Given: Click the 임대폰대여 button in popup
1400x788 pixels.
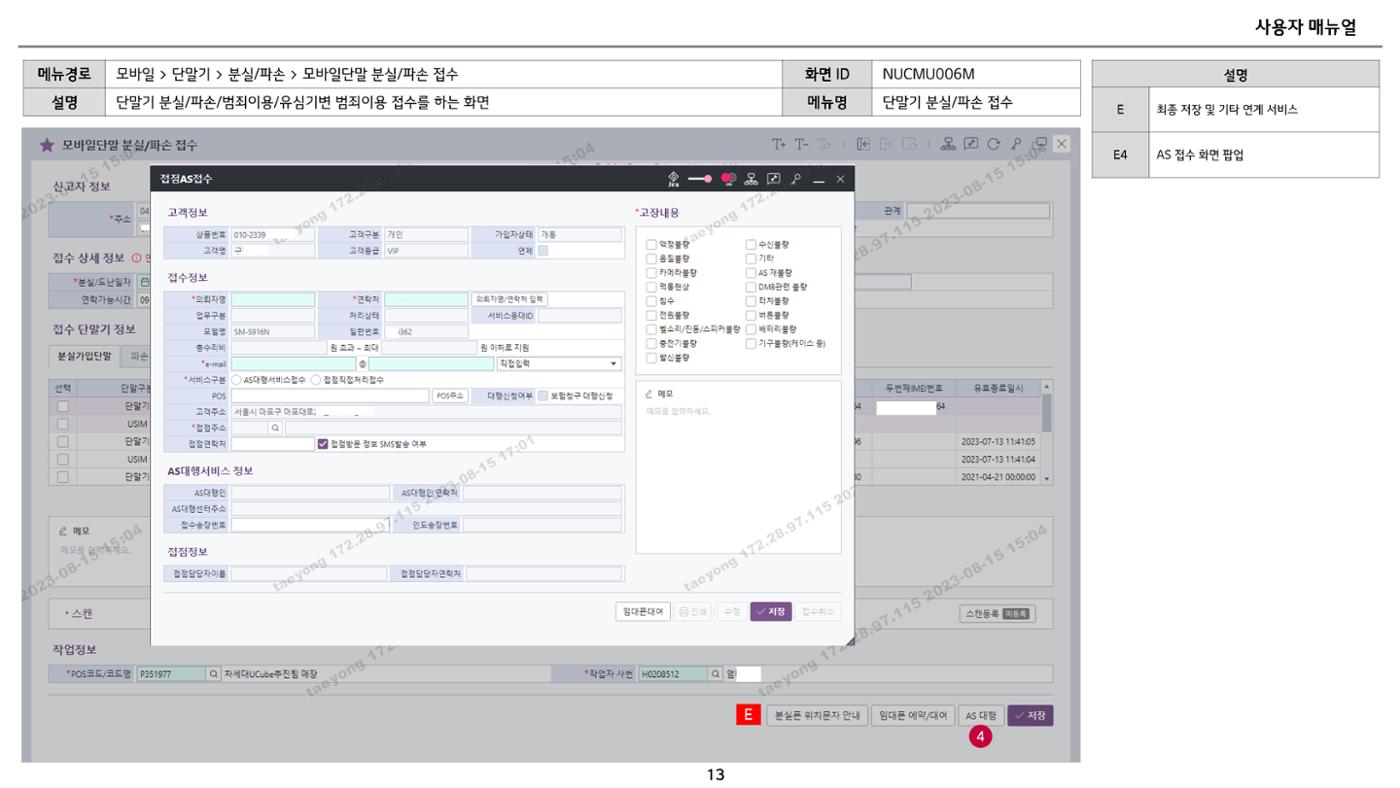Looking at the screenshot, I should pos(640,611).
